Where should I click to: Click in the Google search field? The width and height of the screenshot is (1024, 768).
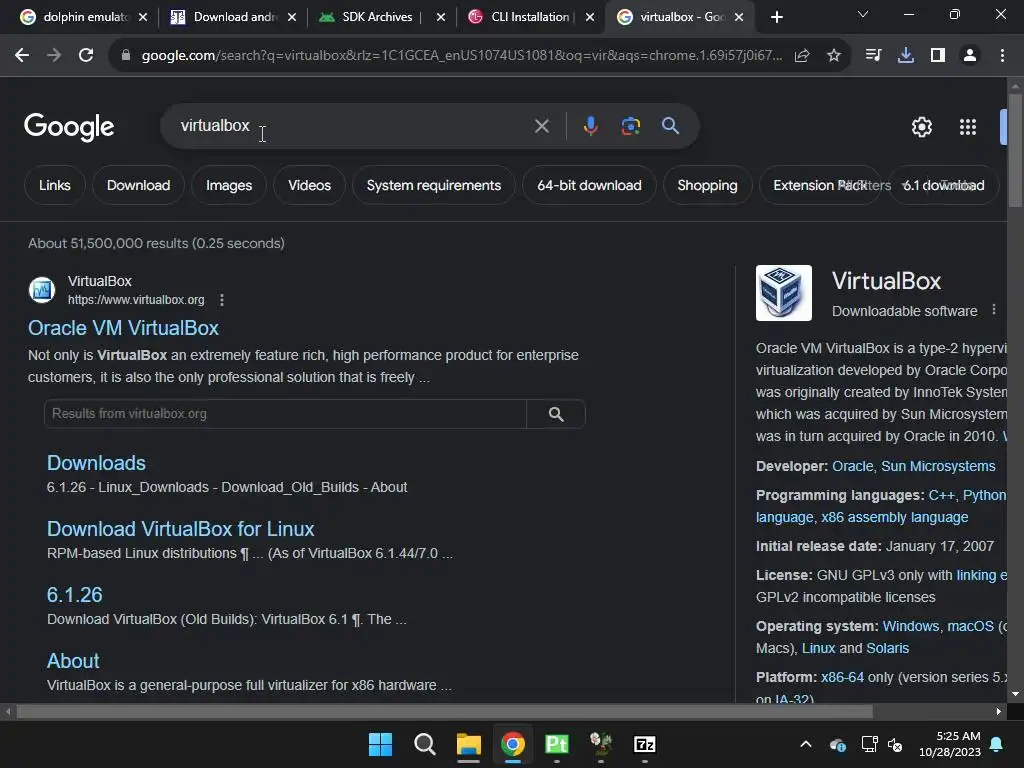[x=353, y=125]
